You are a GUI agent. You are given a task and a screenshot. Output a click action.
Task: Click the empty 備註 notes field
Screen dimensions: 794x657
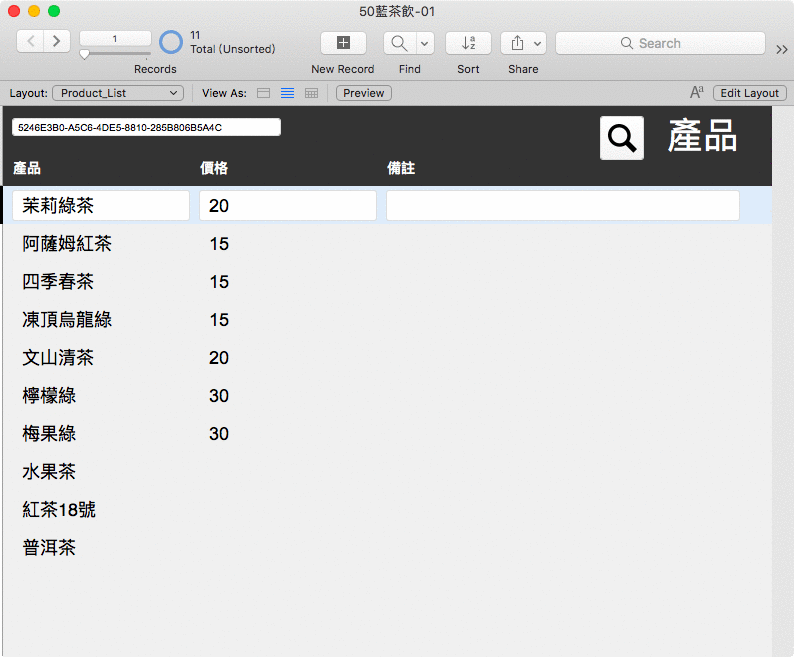click(x=563, y=206)
